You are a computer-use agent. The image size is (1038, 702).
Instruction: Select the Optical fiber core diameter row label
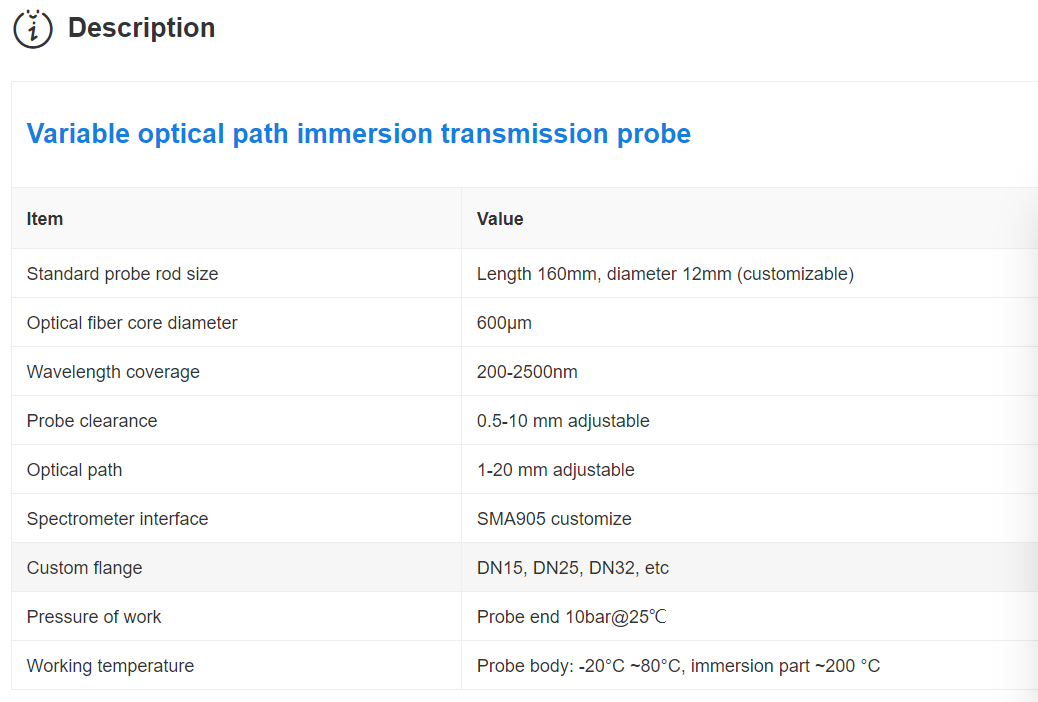tap(132, 323)
